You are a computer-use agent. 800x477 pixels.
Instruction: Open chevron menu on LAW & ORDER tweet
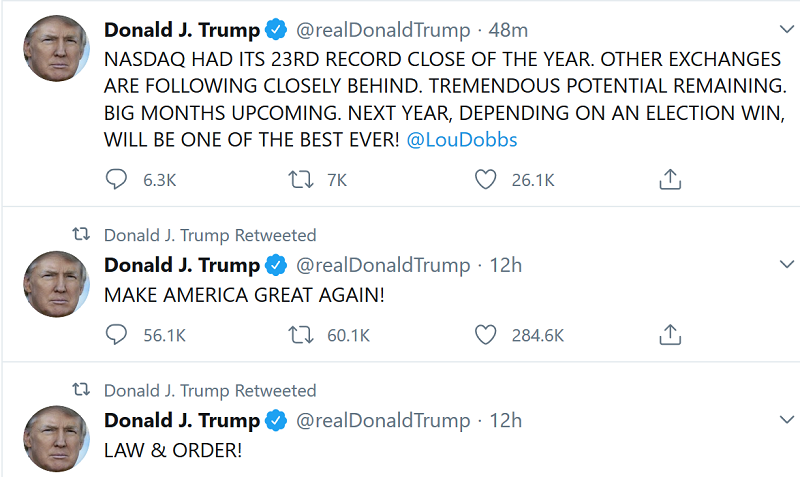[786, 419]
